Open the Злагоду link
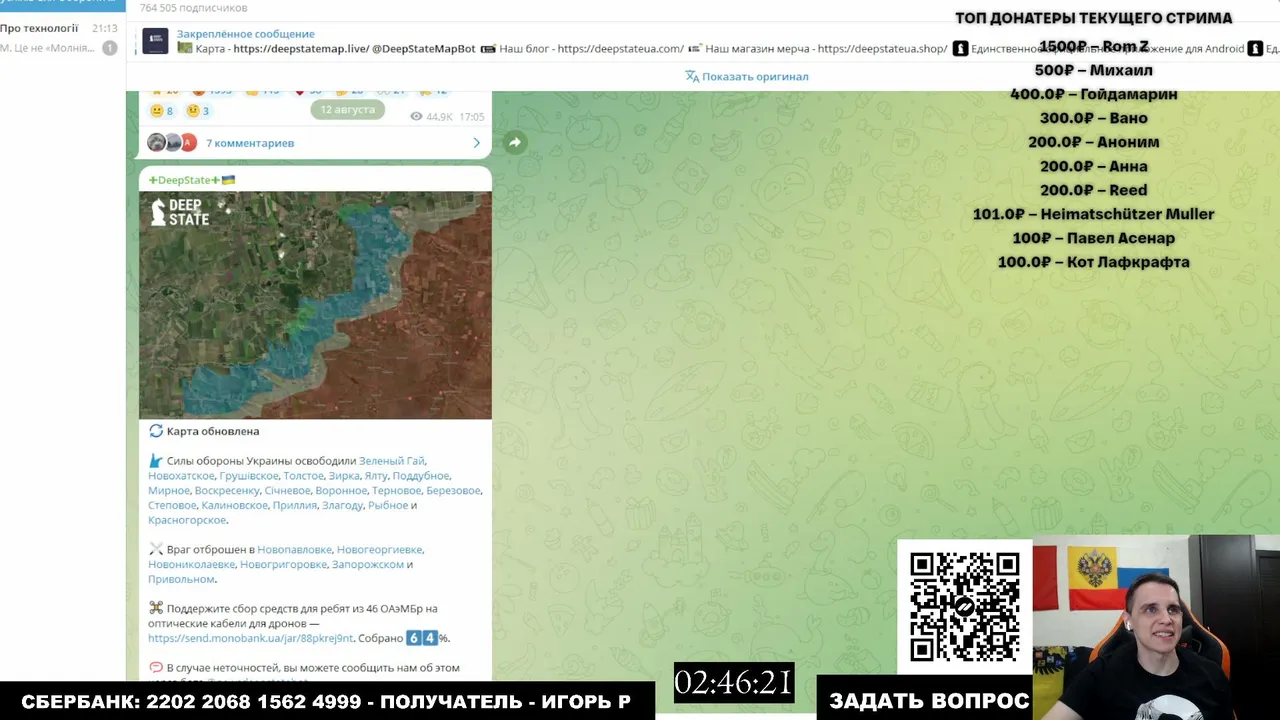1280x720 pixels. click(343, 506)
